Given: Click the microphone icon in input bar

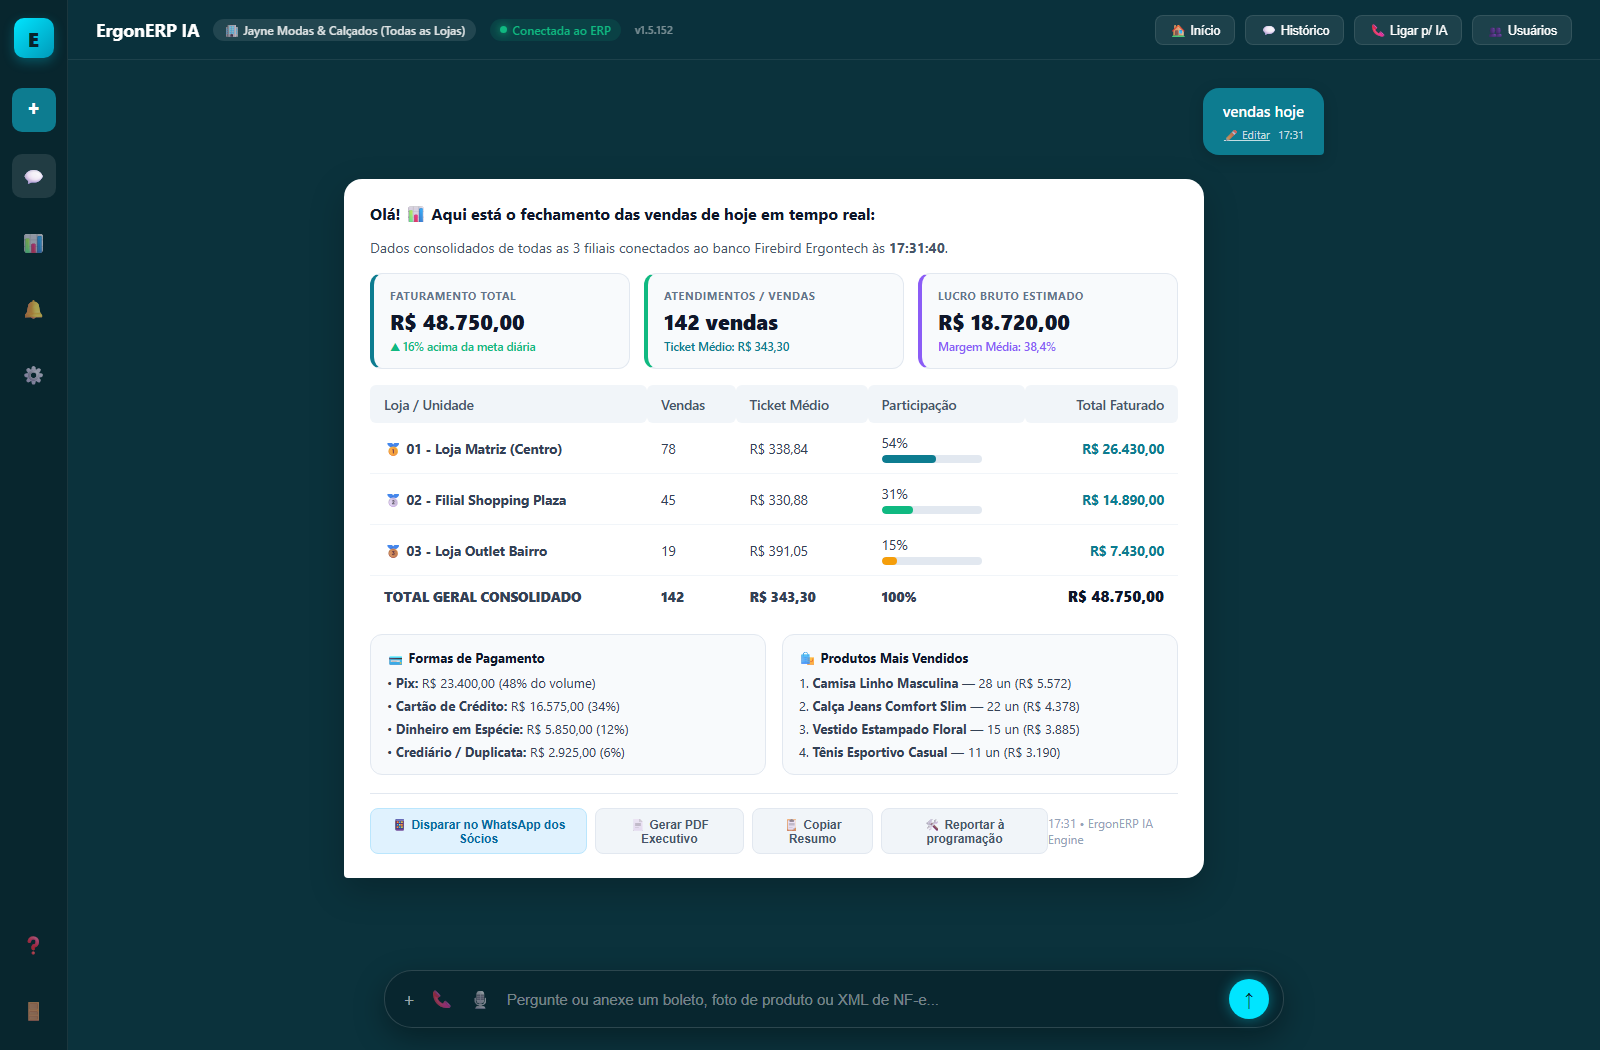Looking at the screenshot, I should click(x=480, y=1000).
